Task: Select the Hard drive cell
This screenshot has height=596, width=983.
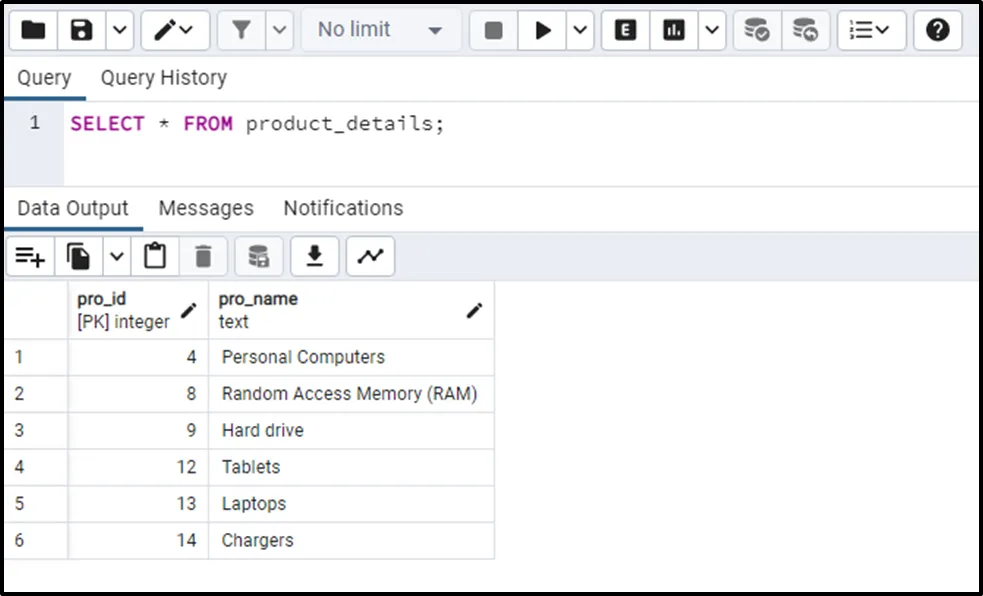Action: pos(350,430)
